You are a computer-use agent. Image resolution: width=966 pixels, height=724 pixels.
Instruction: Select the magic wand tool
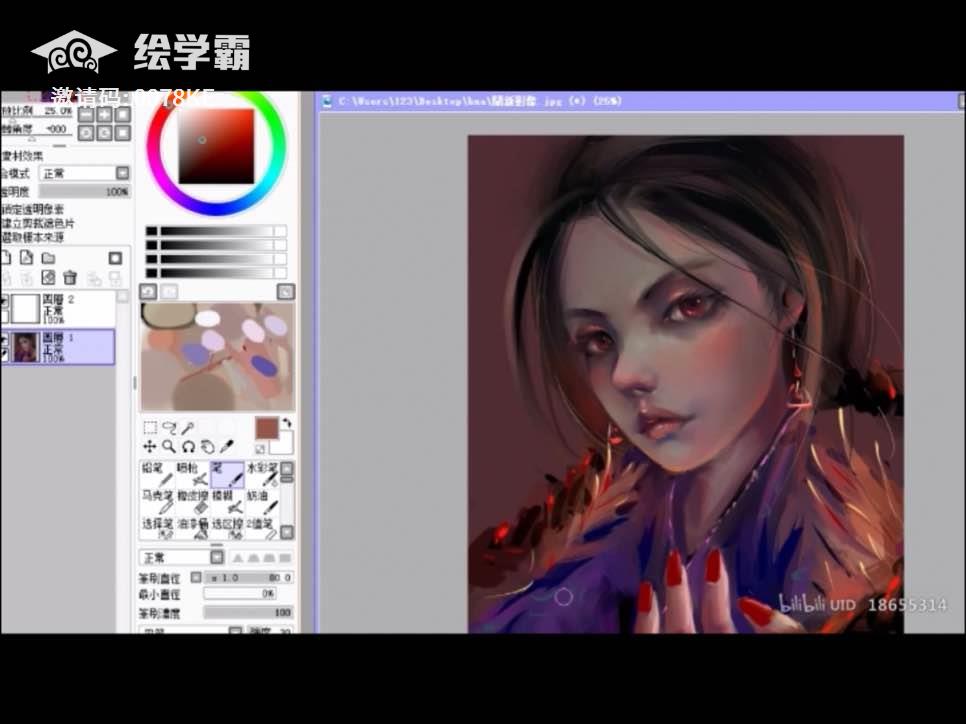point(188,427)
